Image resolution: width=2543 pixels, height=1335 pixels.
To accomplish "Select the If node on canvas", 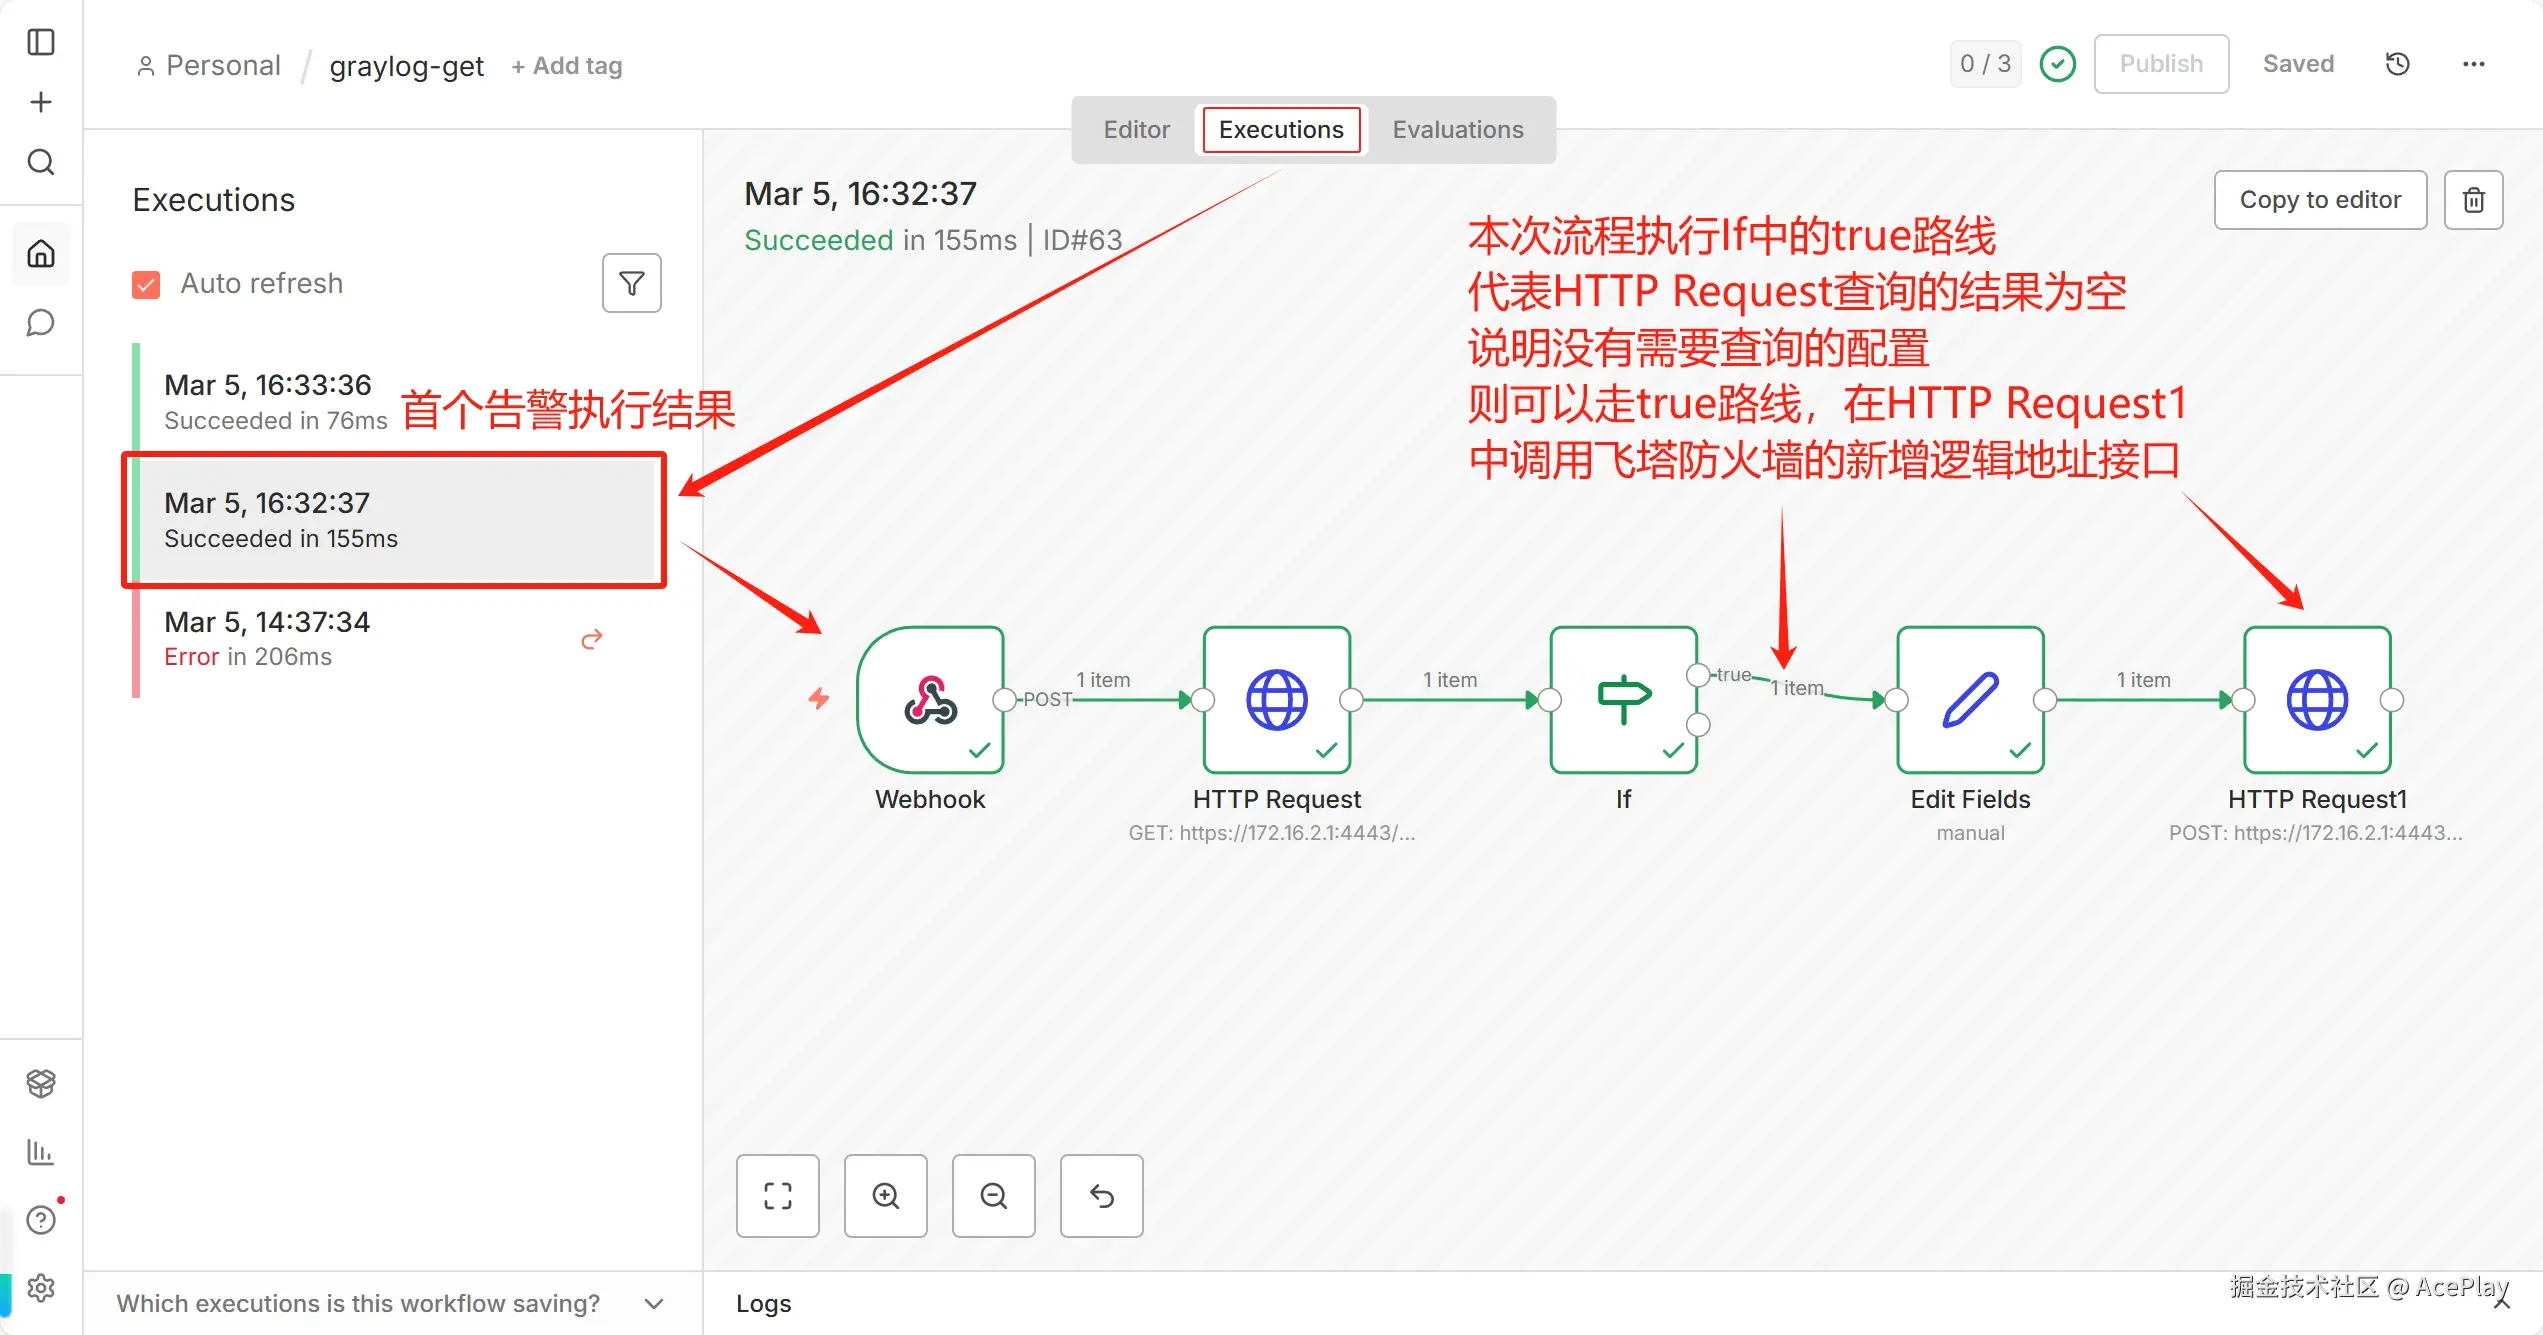I will [x=1623, y=699].
